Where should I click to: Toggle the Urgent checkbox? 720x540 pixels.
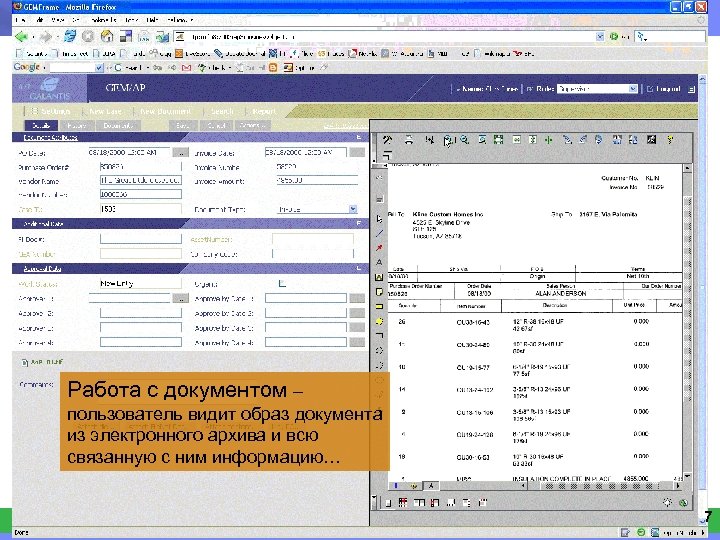point(282,284)
